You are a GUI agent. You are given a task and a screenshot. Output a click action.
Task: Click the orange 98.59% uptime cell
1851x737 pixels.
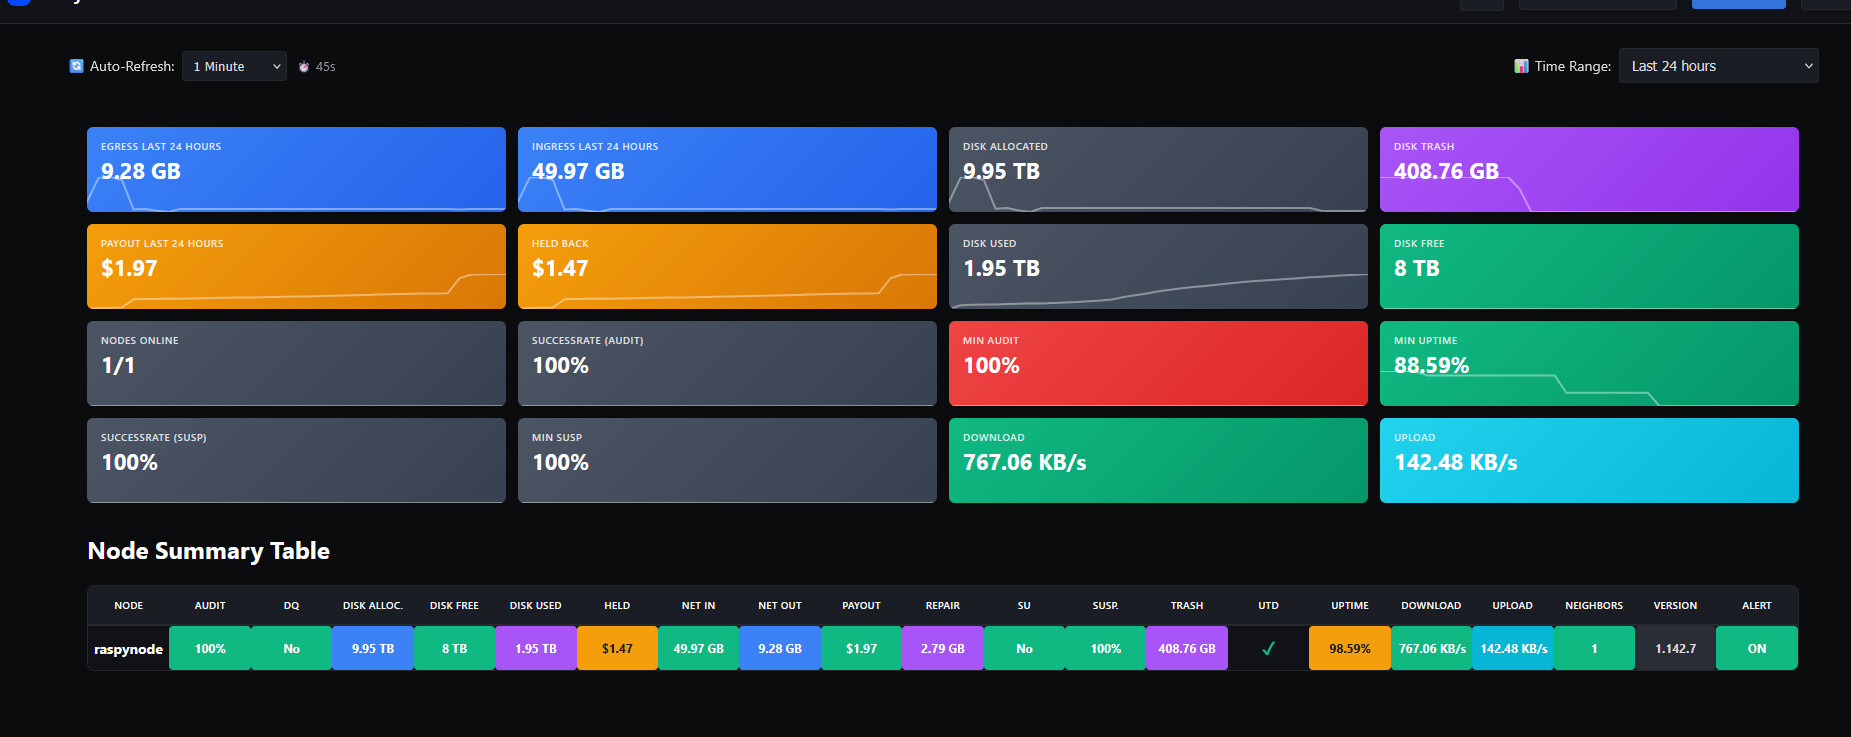click(x=1349, y=649)
